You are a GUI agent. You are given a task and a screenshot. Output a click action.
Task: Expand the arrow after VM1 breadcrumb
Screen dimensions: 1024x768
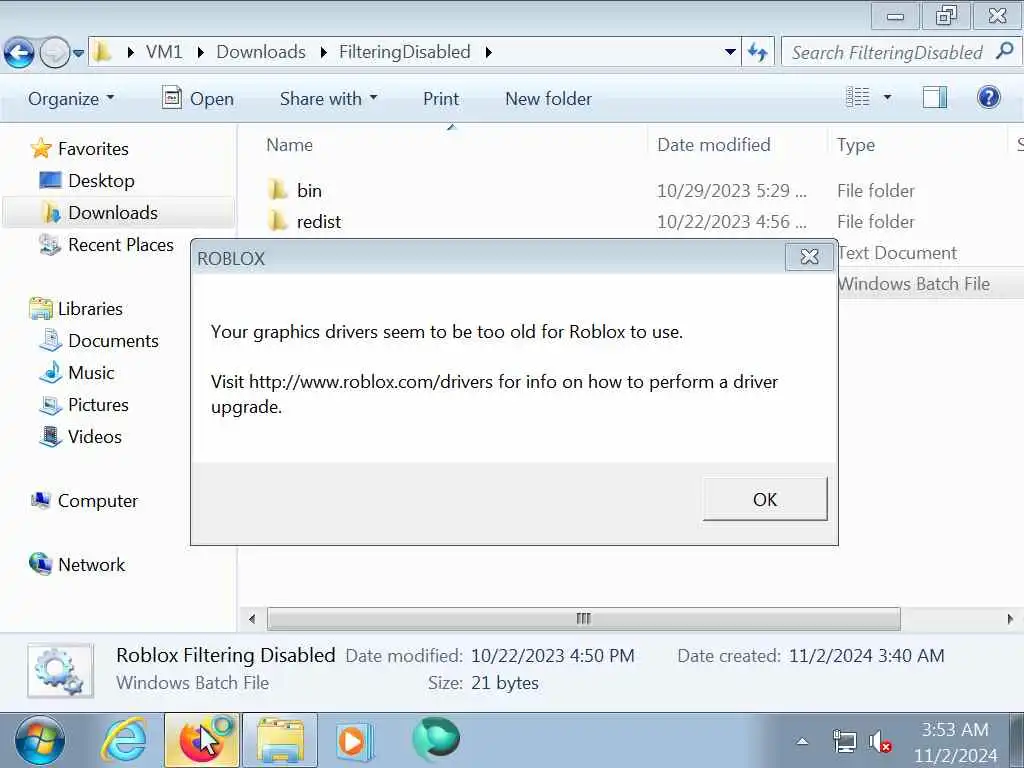pos(200,52)
